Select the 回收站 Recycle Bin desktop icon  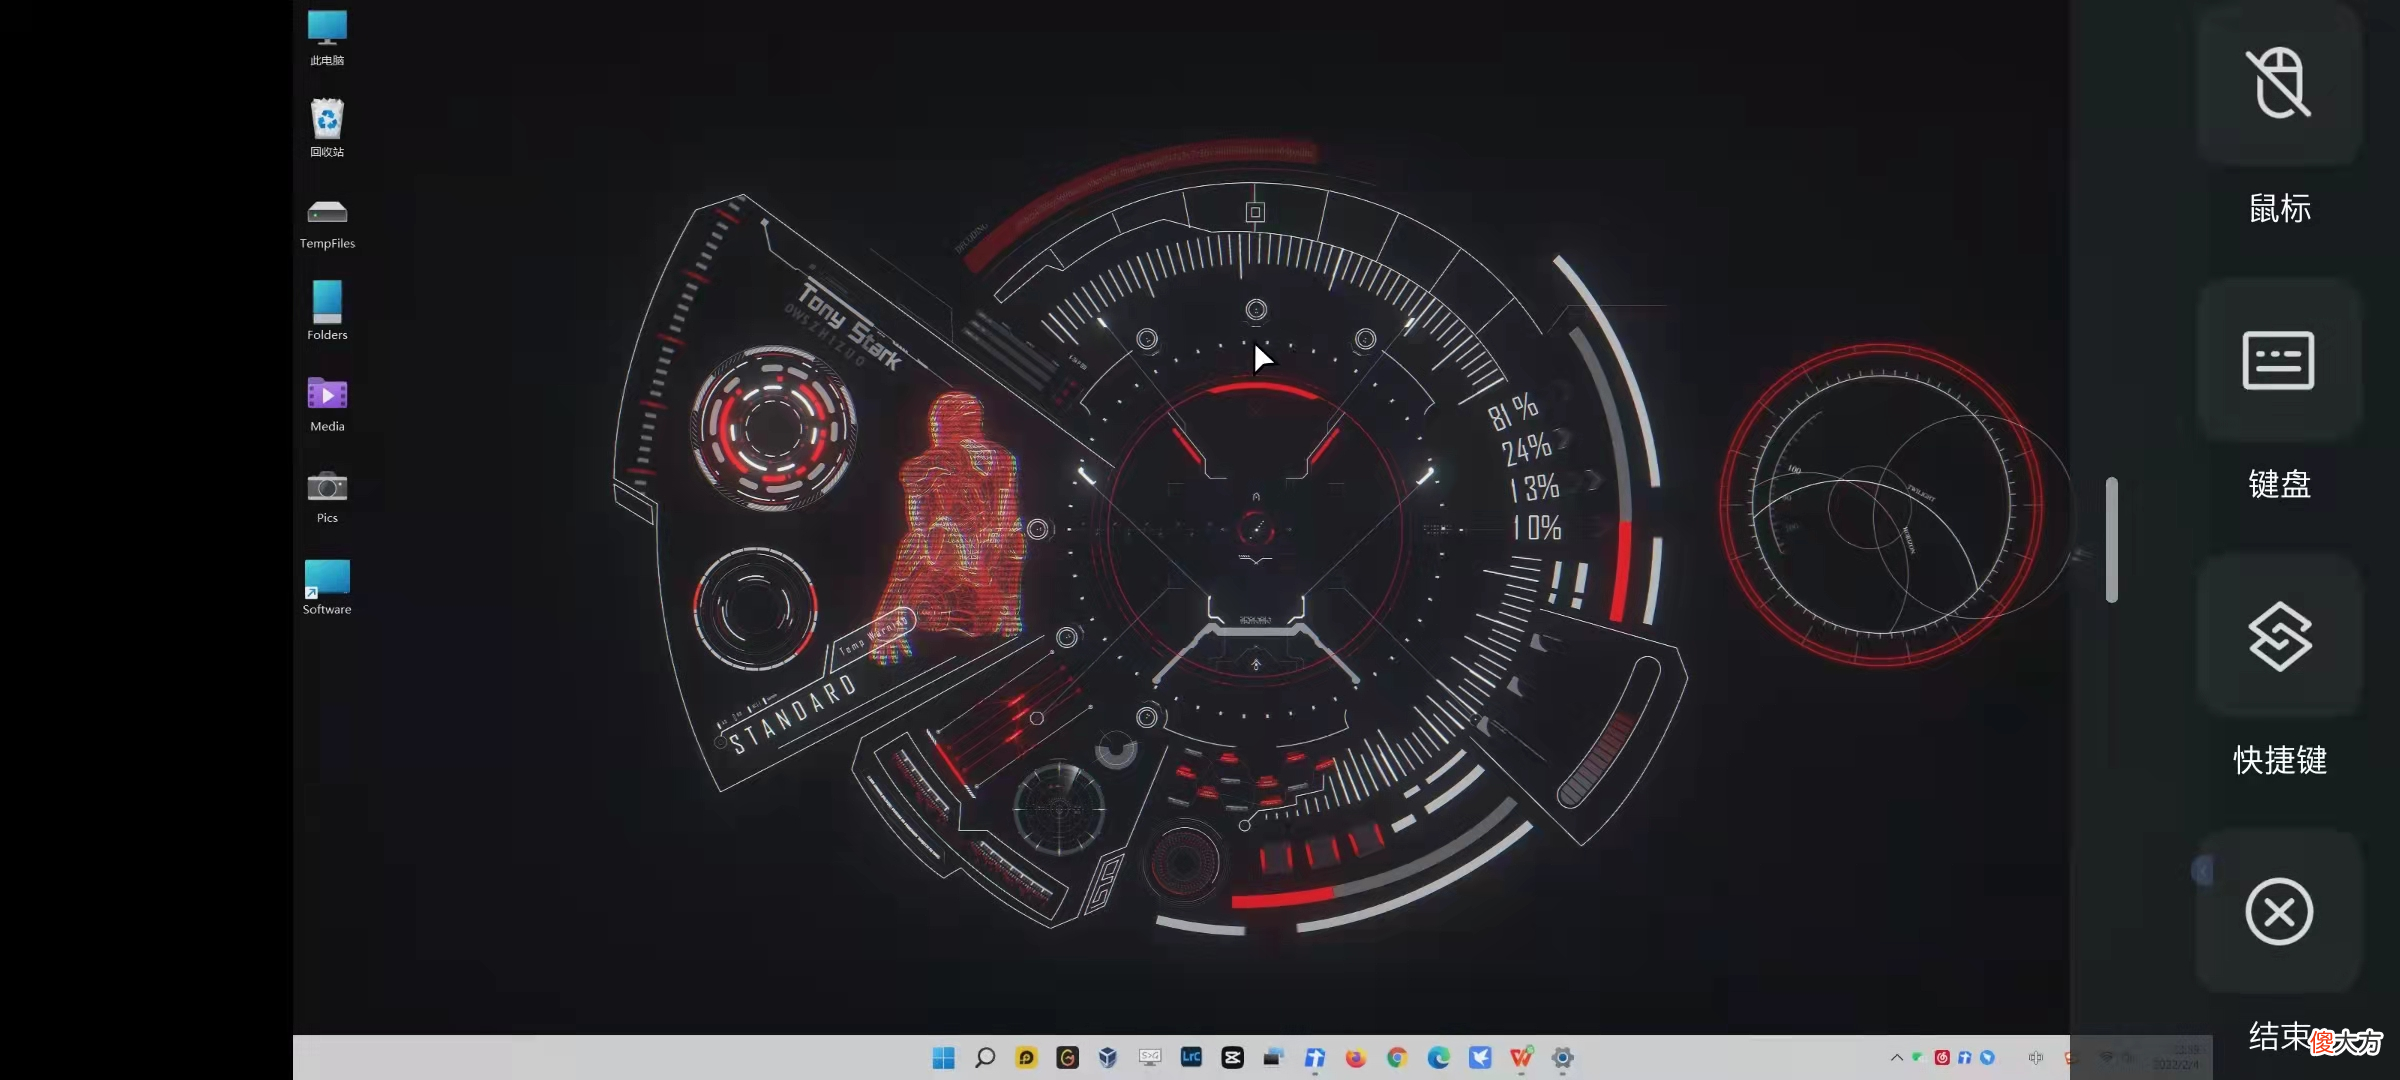[x=327, y=129]
